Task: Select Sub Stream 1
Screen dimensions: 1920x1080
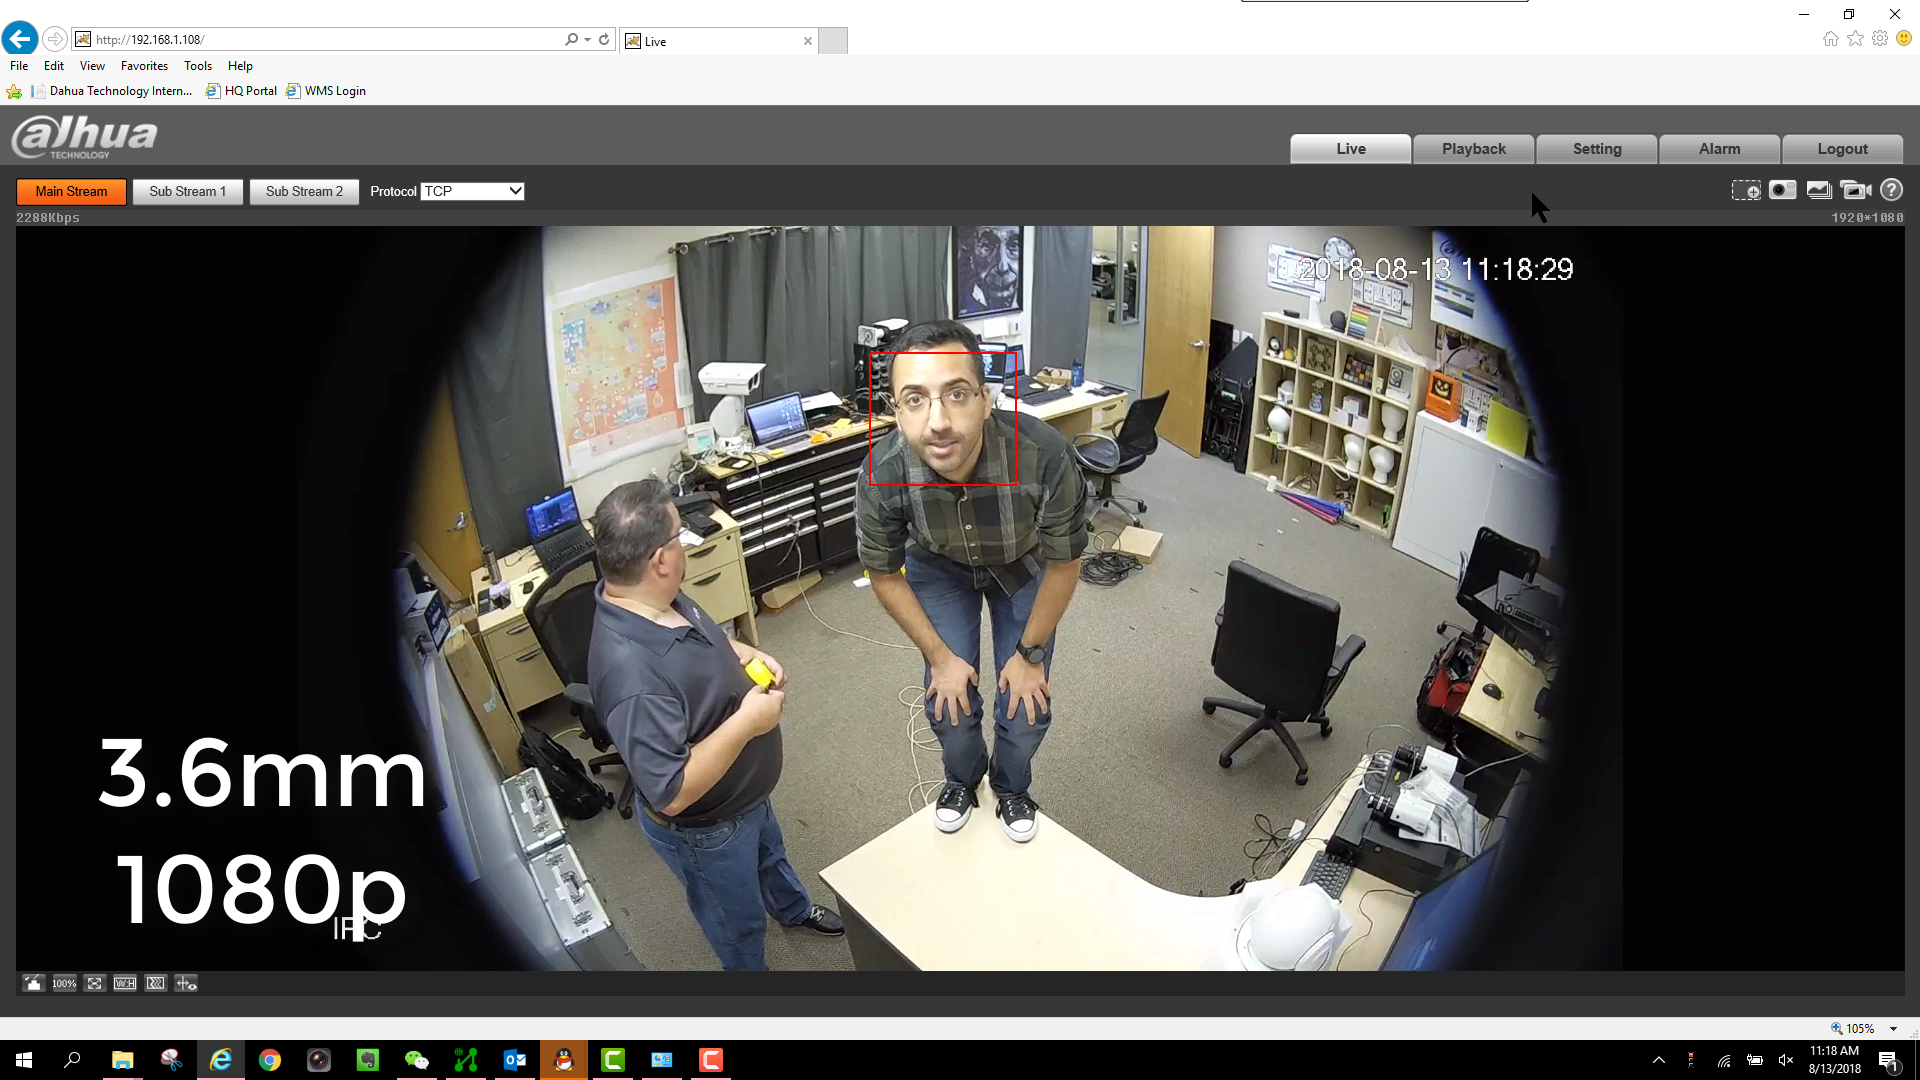Action: 187,191
